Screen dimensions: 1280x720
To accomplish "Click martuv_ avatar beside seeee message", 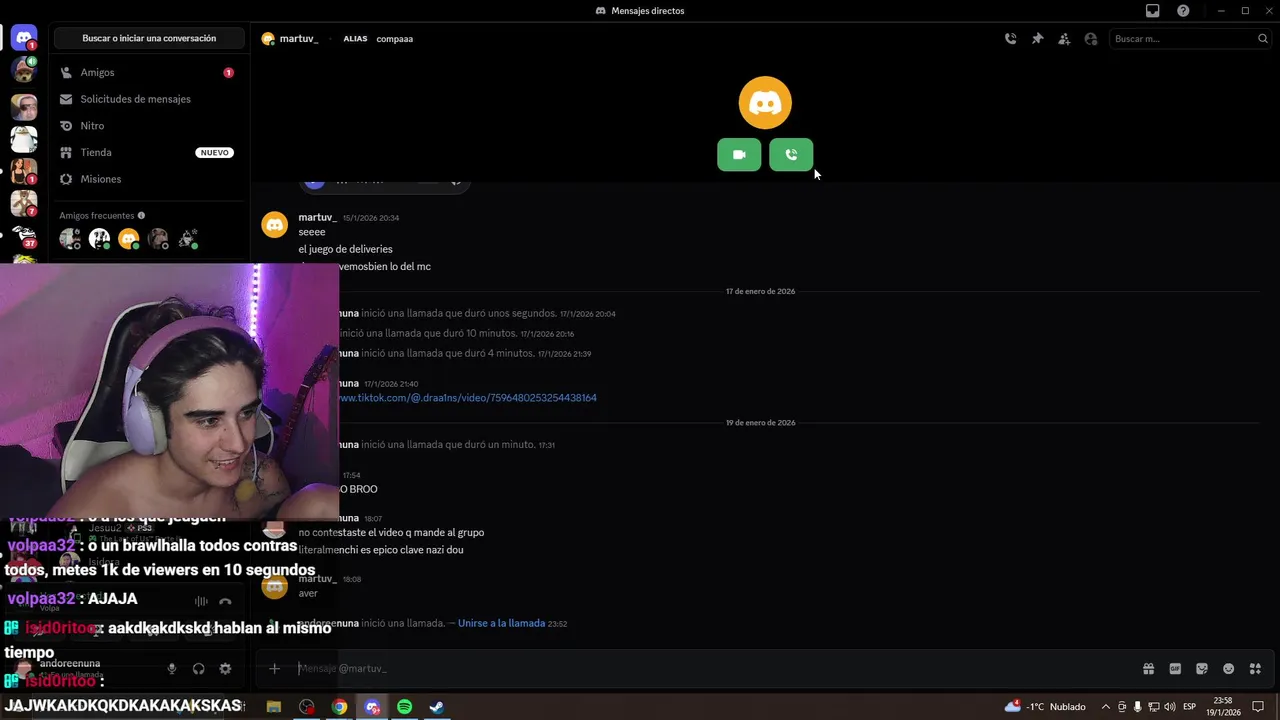I will click(275, 225).
